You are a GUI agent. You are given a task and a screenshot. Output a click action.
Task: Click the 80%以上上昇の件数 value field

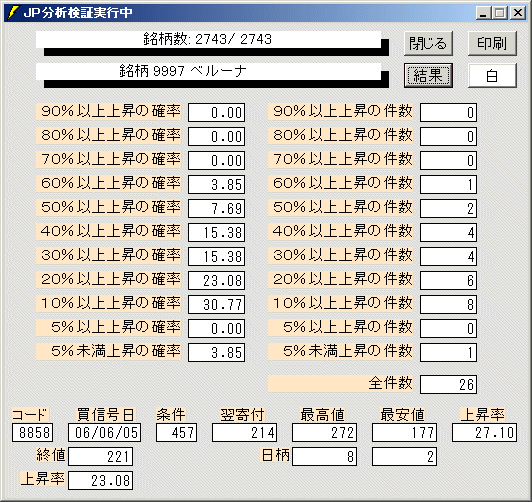[449, 136]
